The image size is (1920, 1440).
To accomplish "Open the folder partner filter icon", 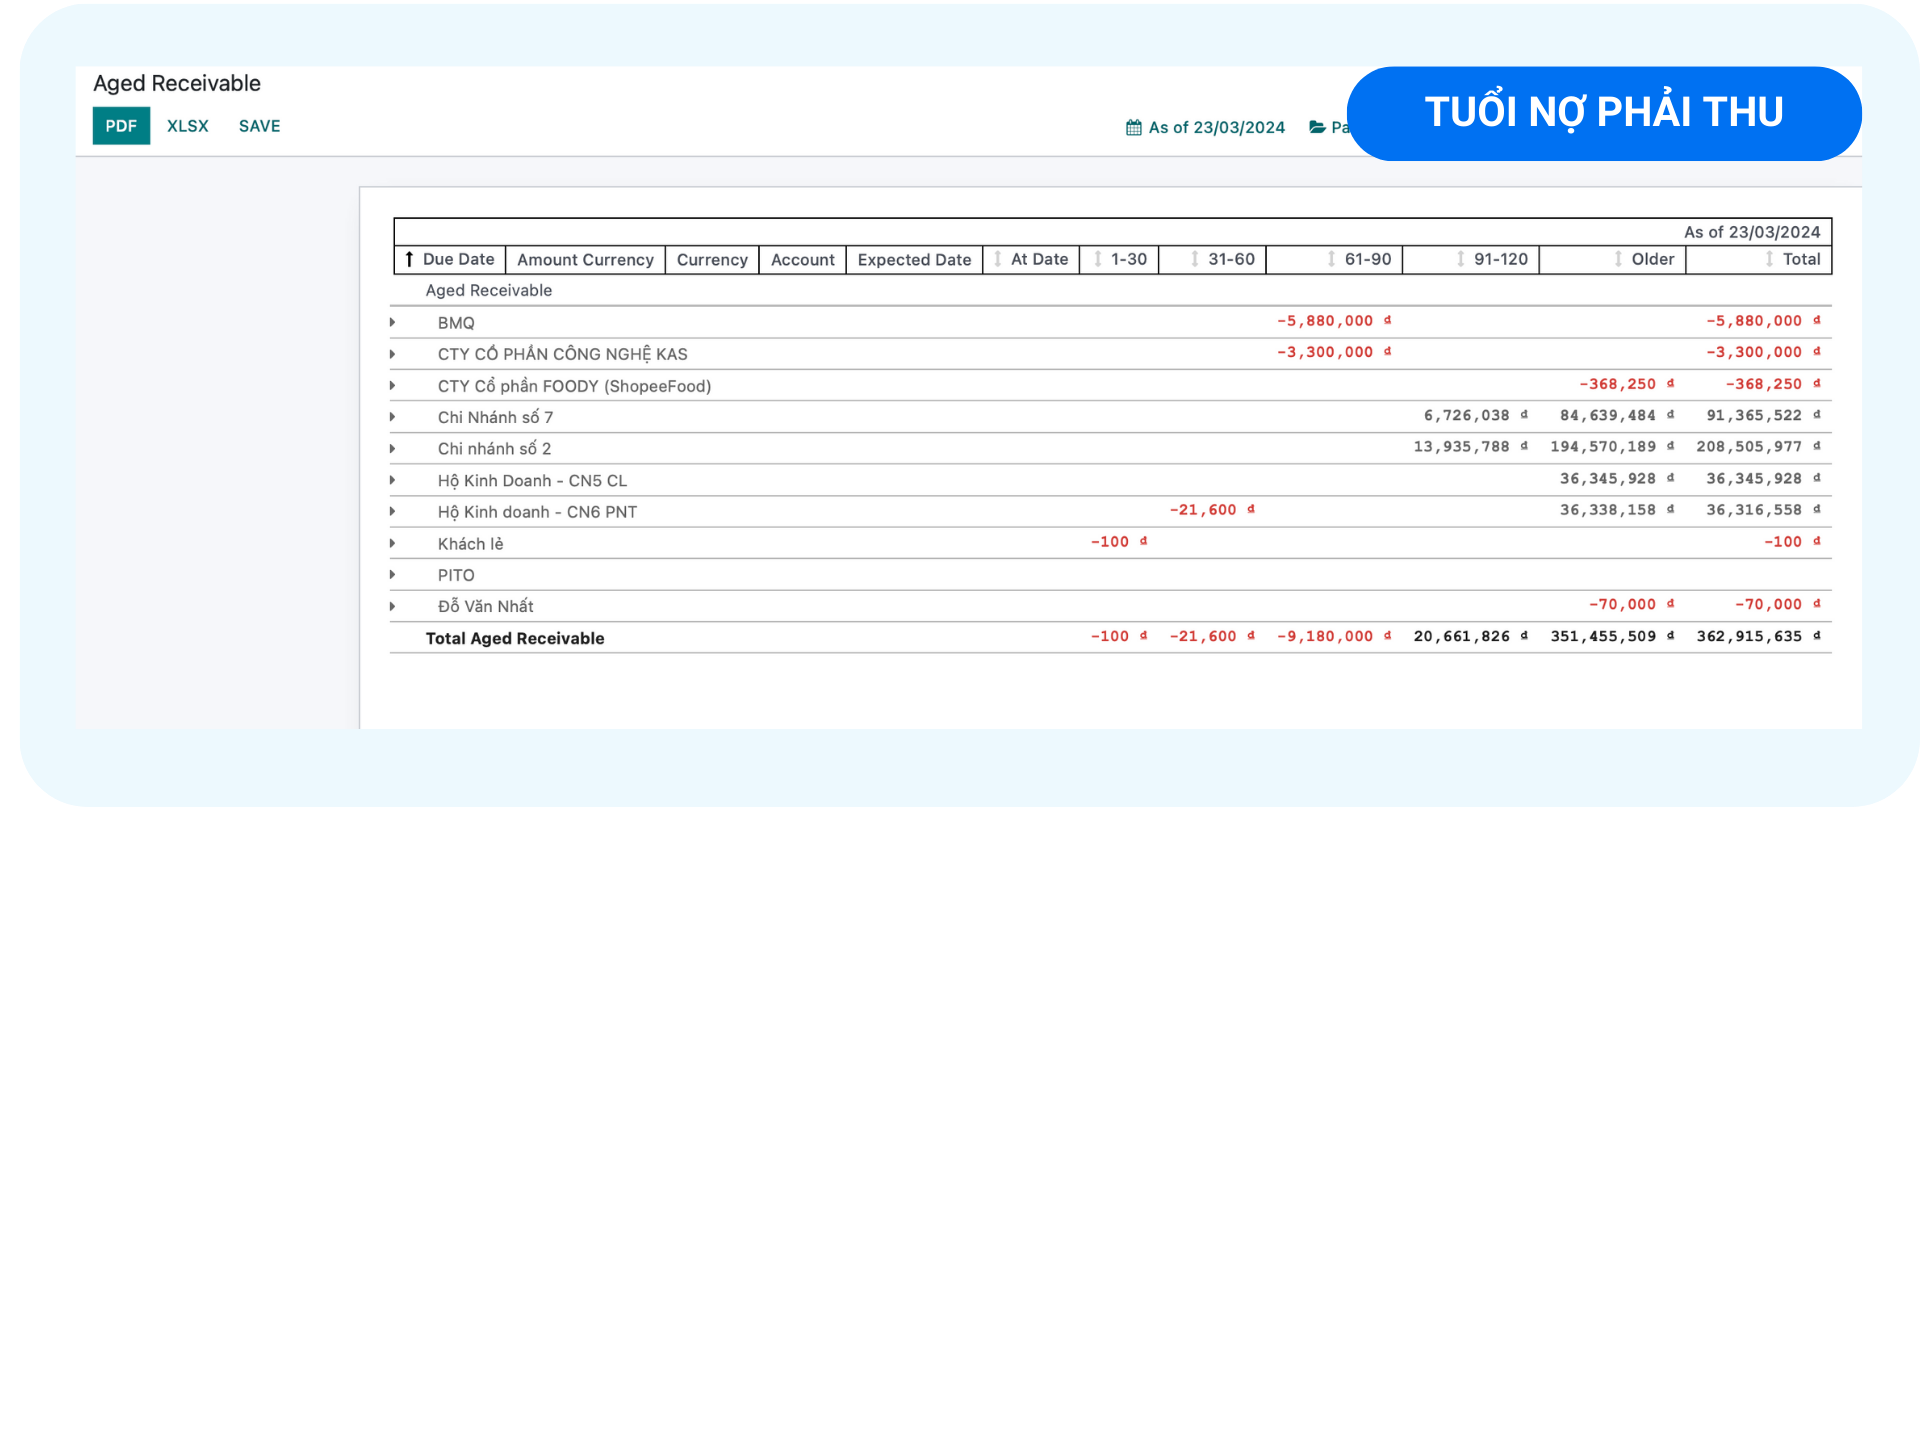I will (x=1318, y=128).
